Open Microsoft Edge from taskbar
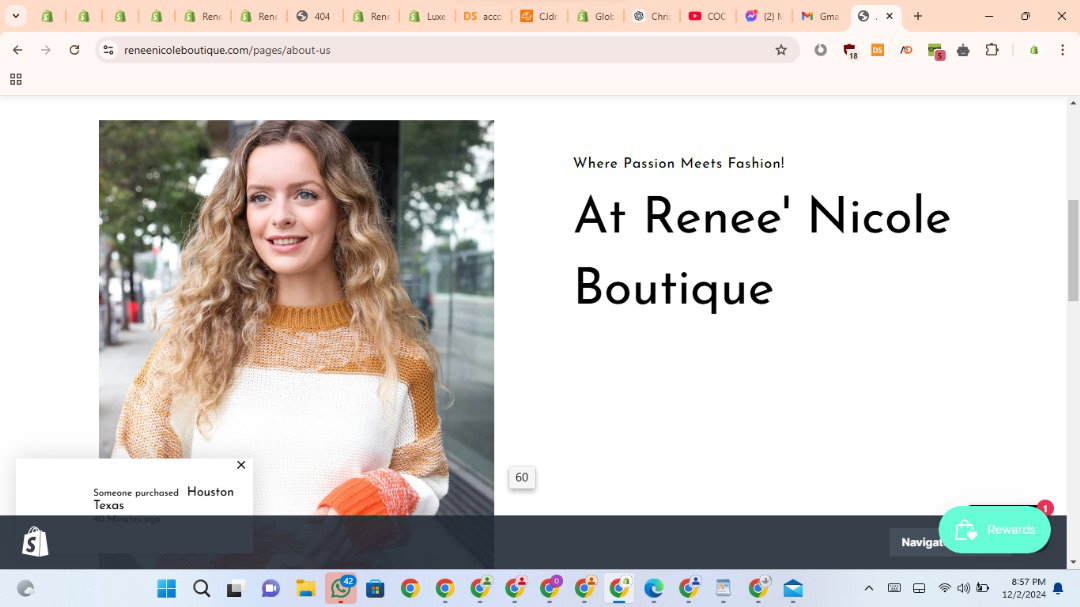Screen dimensions: 1080x607 pyautogui.click(x=654, y=588)
